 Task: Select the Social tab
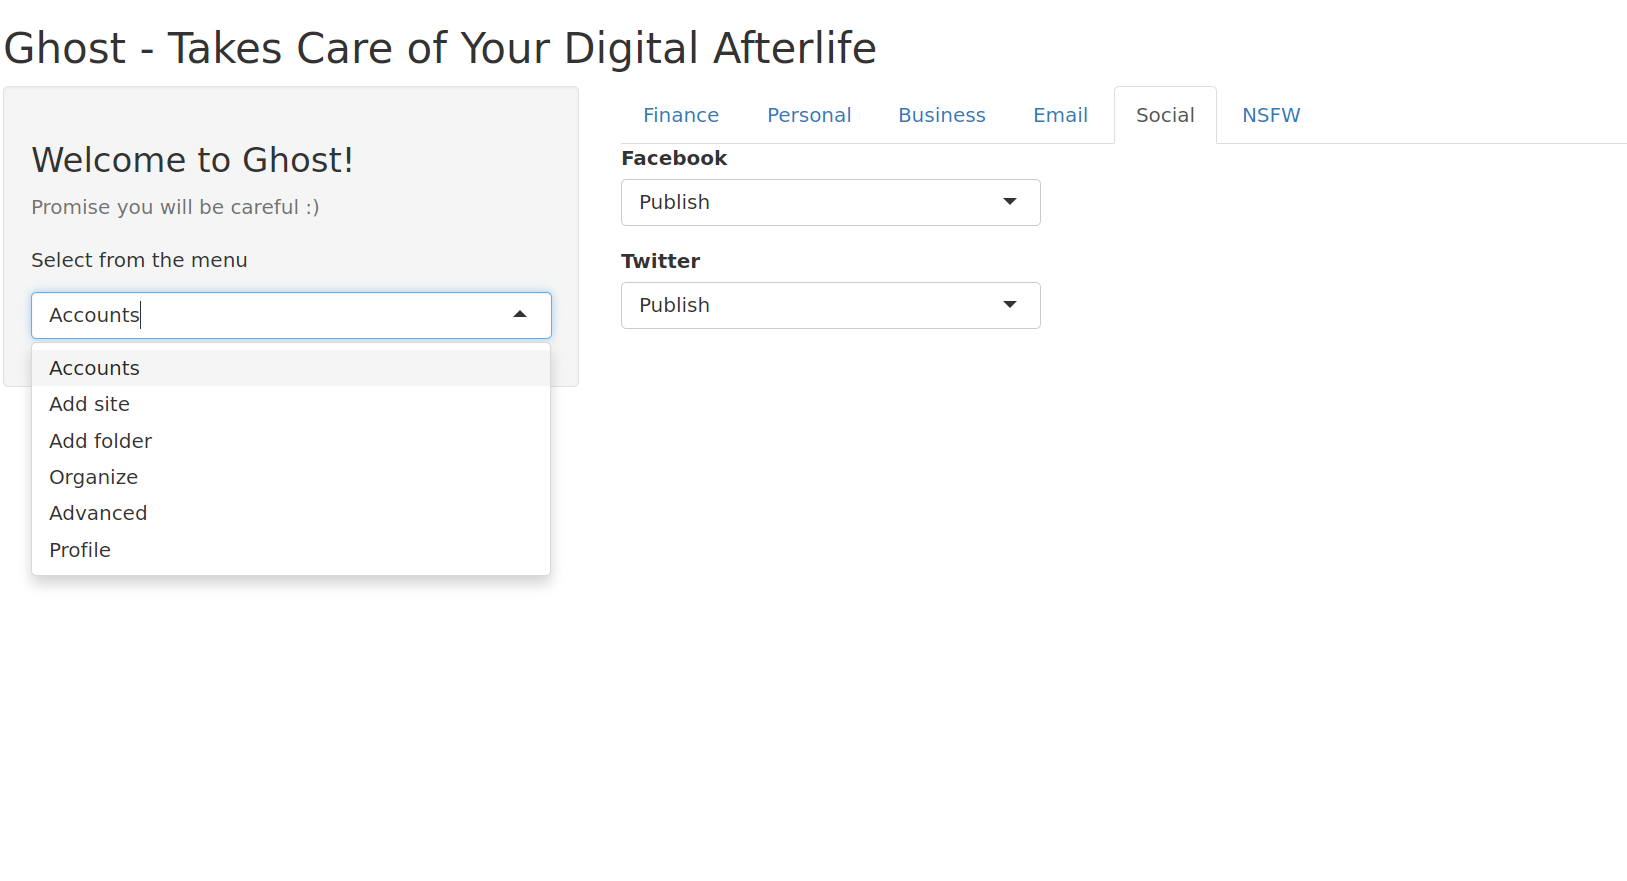[1165, 115]
